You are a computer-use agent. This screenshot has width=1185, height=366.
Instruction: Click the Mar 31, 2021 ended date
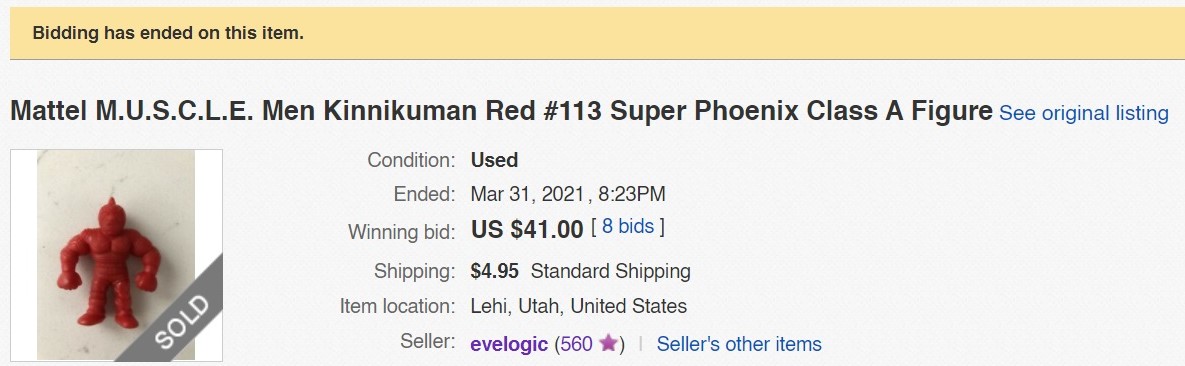click(528, 194)
